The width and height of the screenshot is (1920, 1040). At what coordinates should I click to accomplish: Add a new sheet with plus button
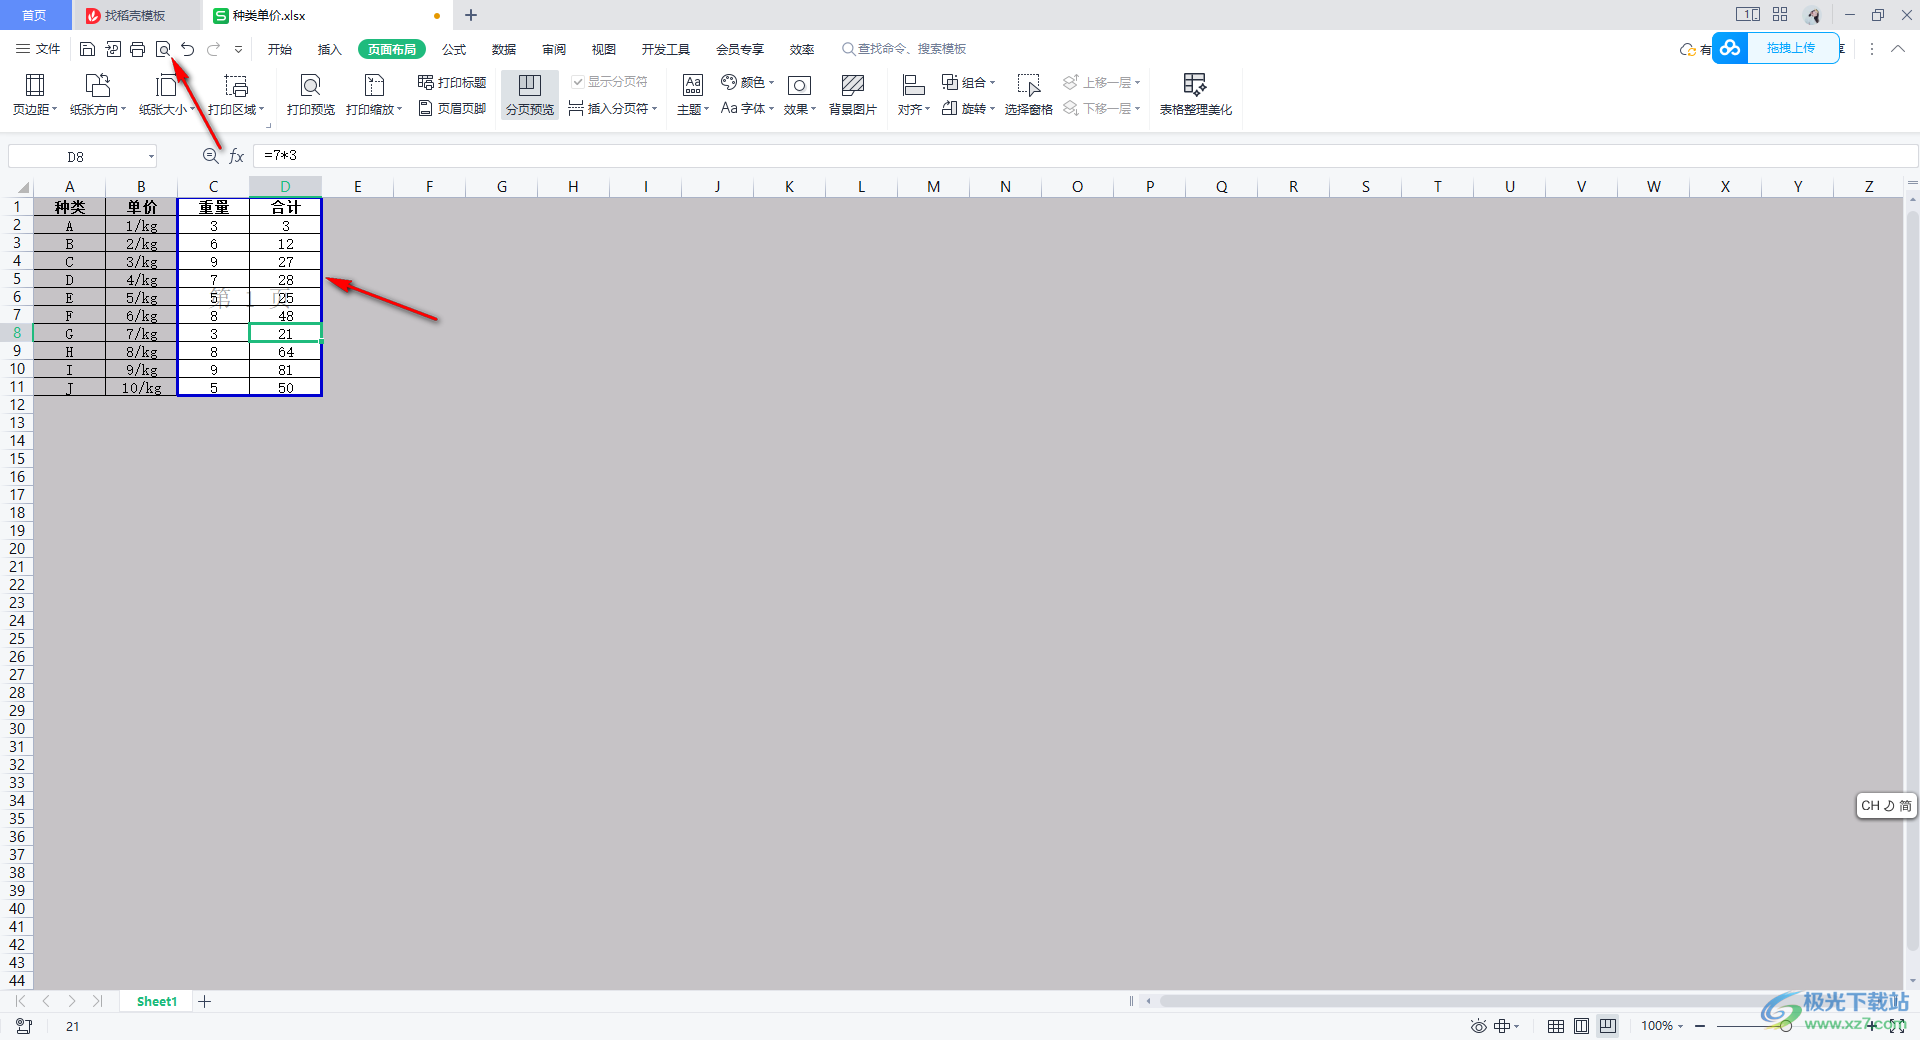click(x=205, y=1001)
